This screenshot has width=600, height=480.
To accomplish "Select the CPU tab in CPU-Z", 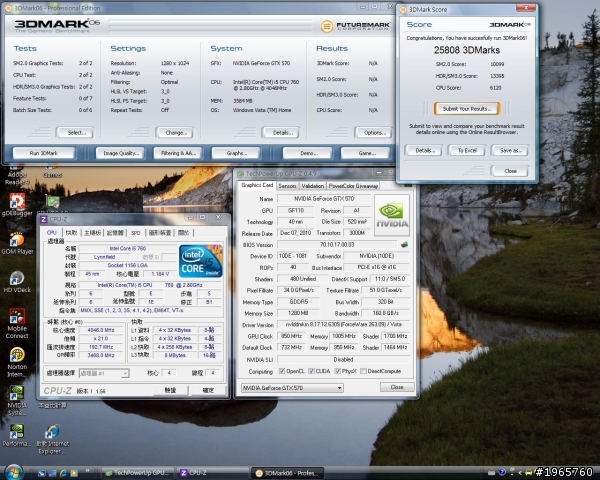I will point(51,232).
